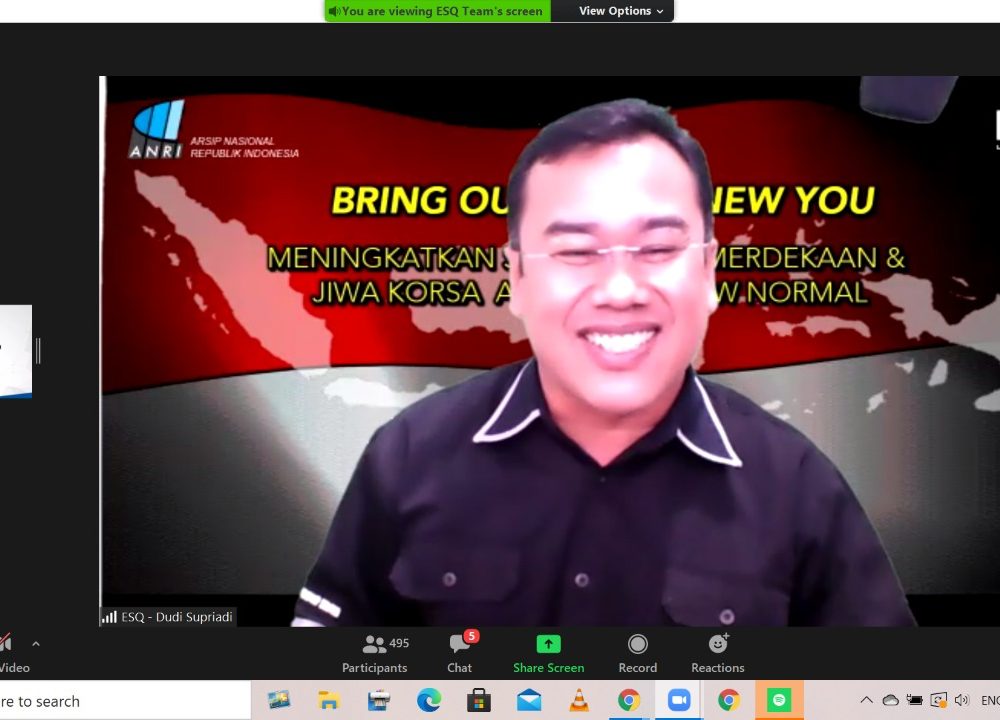Viewport: 1000px width, 720px height.
Task: Open Microsoft Edge from the taskbar
Action: click(x=429, y=700)
